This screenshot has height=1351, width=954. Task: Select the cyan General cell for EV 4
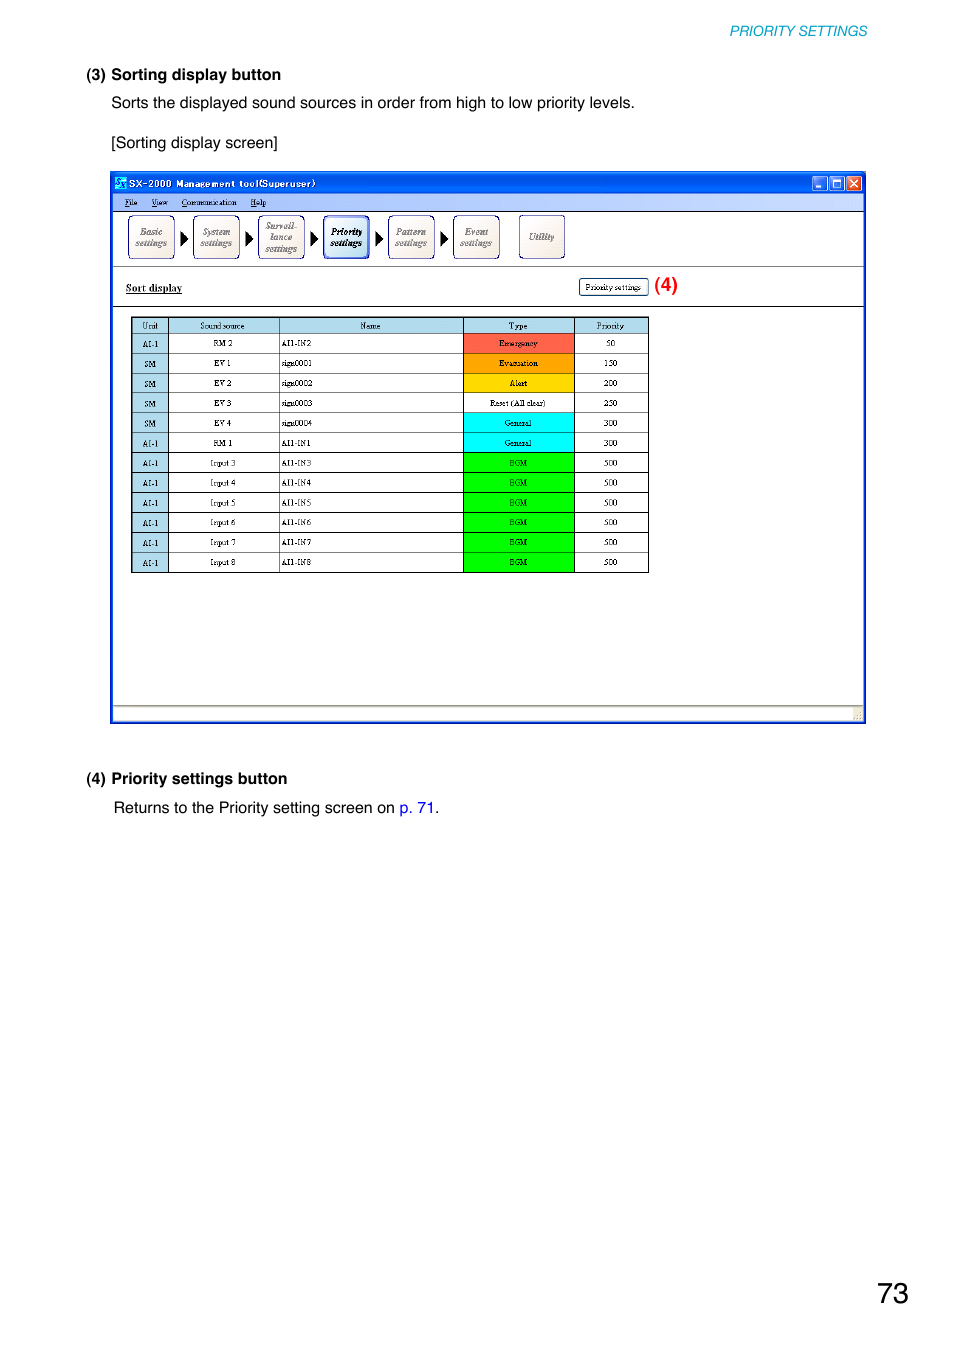point(519,424)
